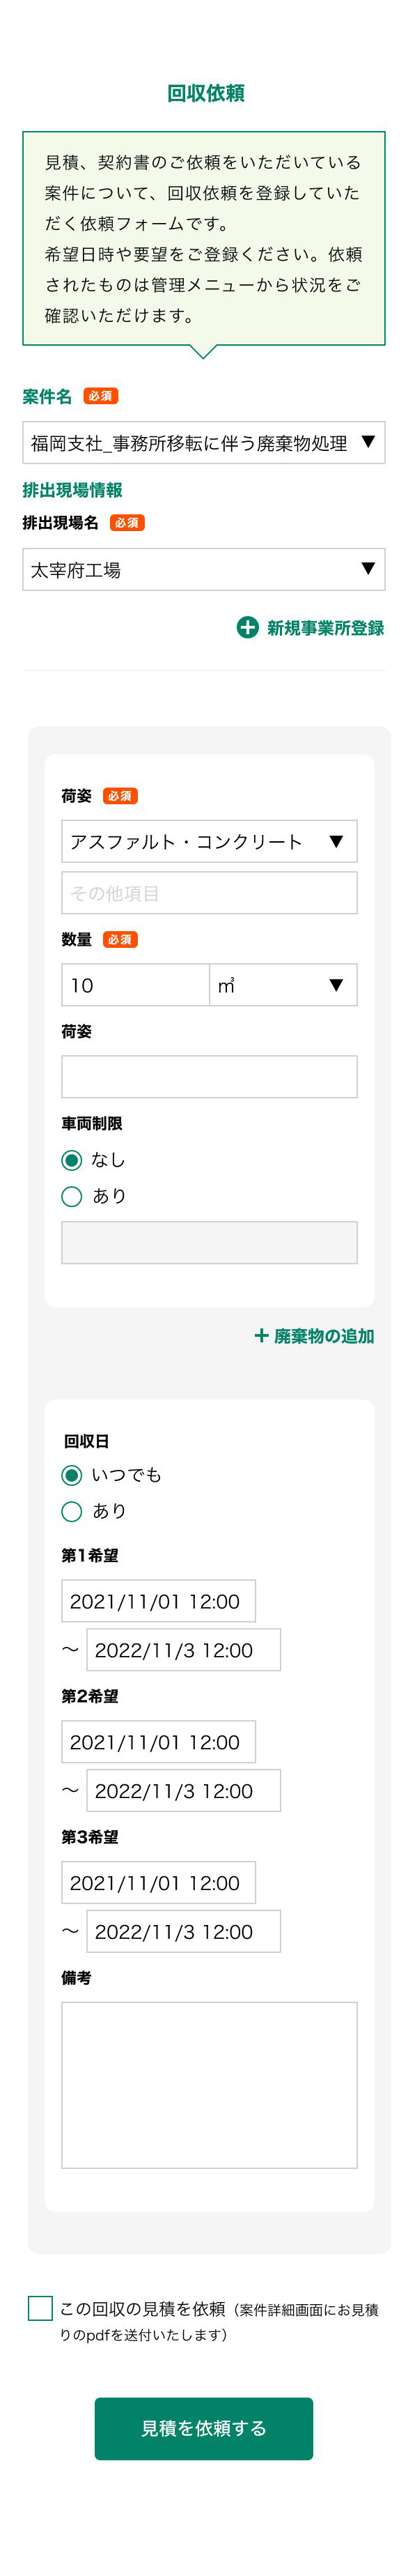
Task: Select なし radio for 車両制限
Action: click(71, 1160)
